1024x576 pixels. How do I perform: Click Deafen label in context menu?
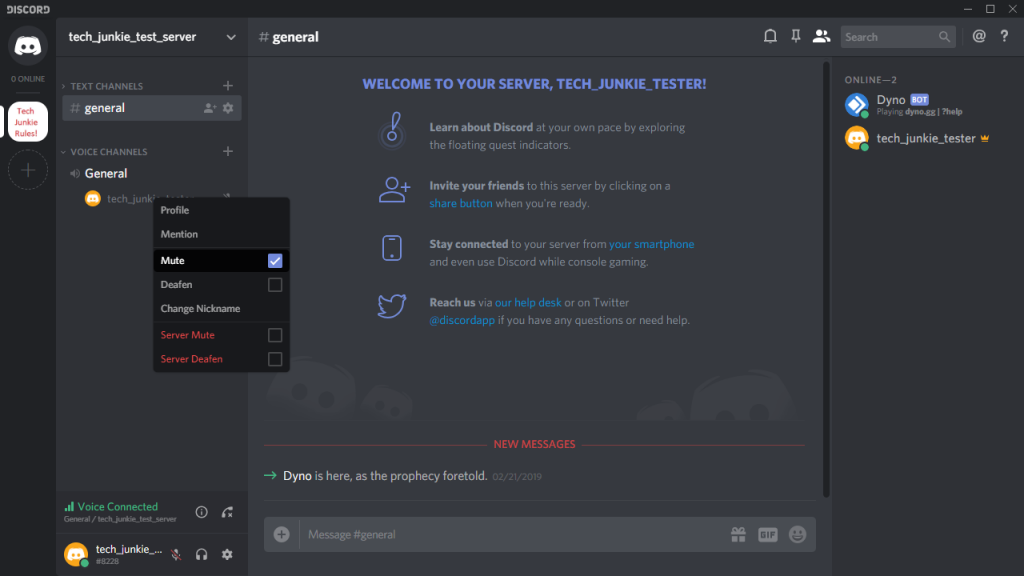176,285
